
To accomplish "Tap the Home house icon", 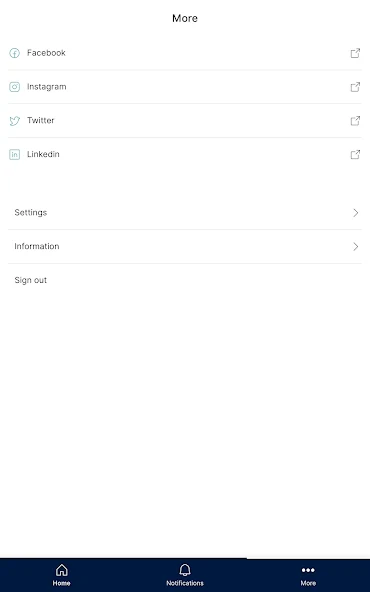I will pyautogui.click(x=62, y=570).
